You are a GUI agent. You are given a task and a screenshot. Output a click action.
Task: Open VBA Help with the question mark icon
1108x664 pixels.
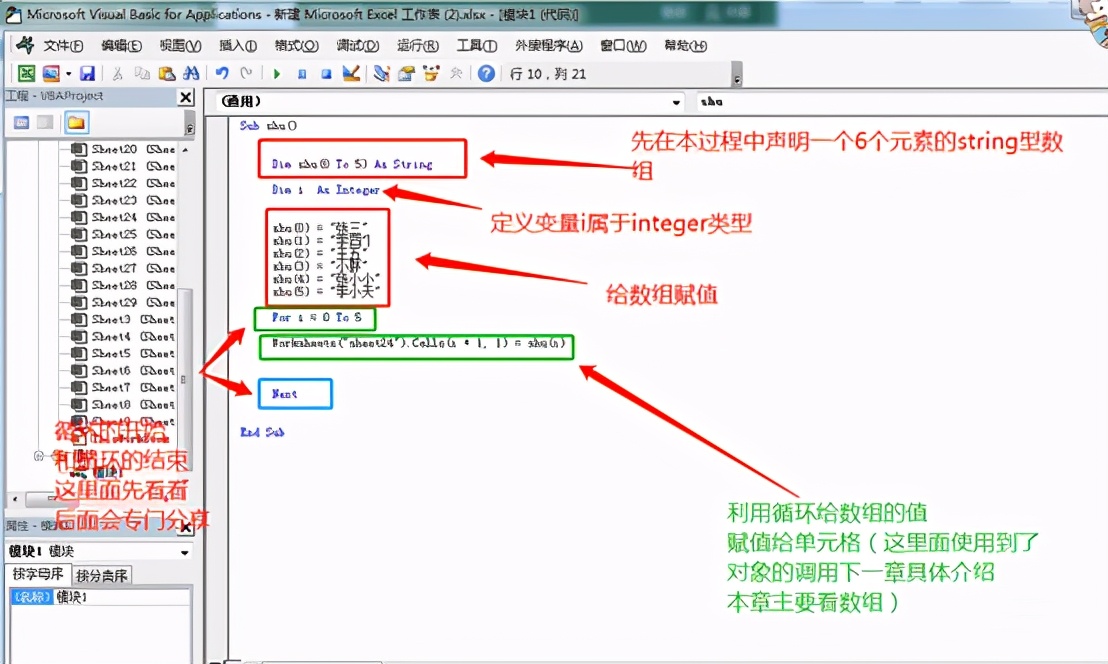(486, 73)
